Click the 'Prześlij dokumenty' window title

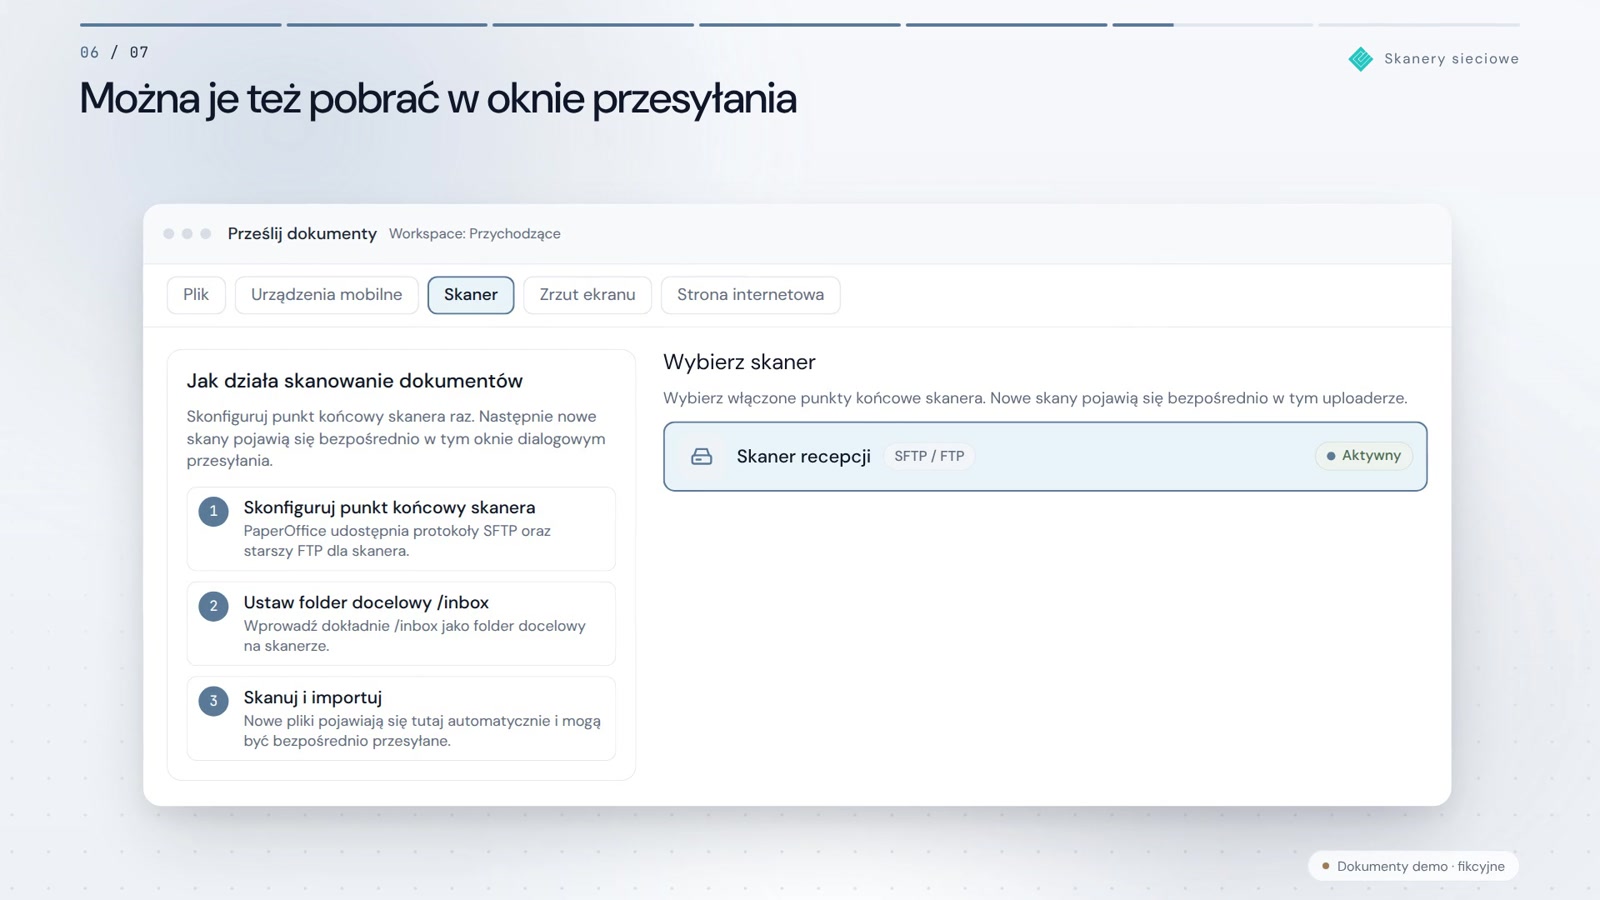click(x=302, y=234)
